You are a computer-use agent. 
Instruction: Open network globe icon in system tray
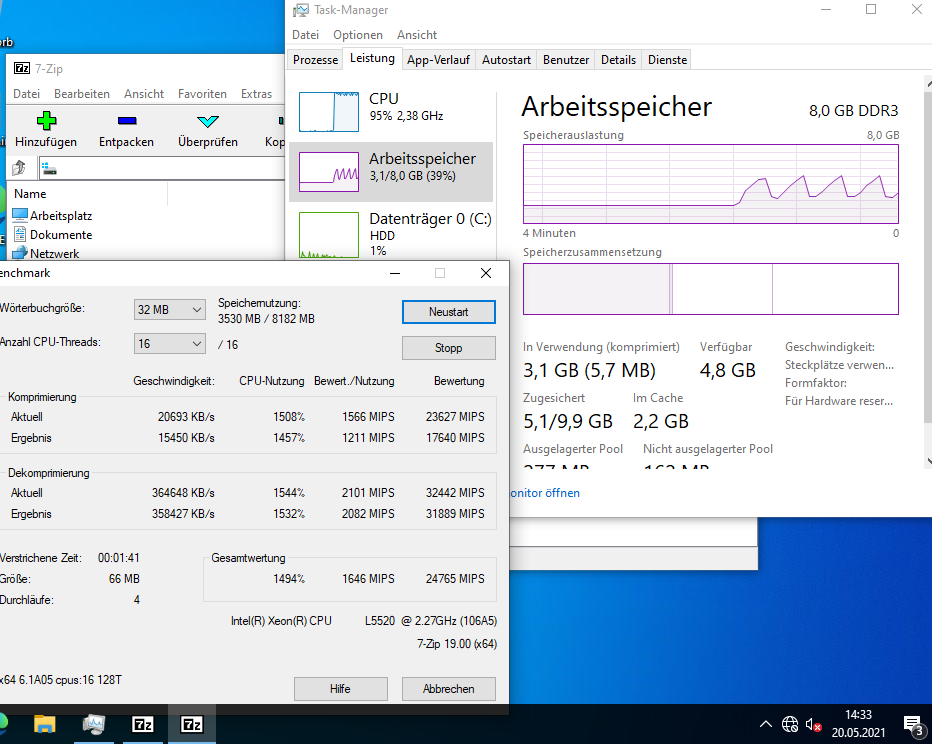click(790, 724)
